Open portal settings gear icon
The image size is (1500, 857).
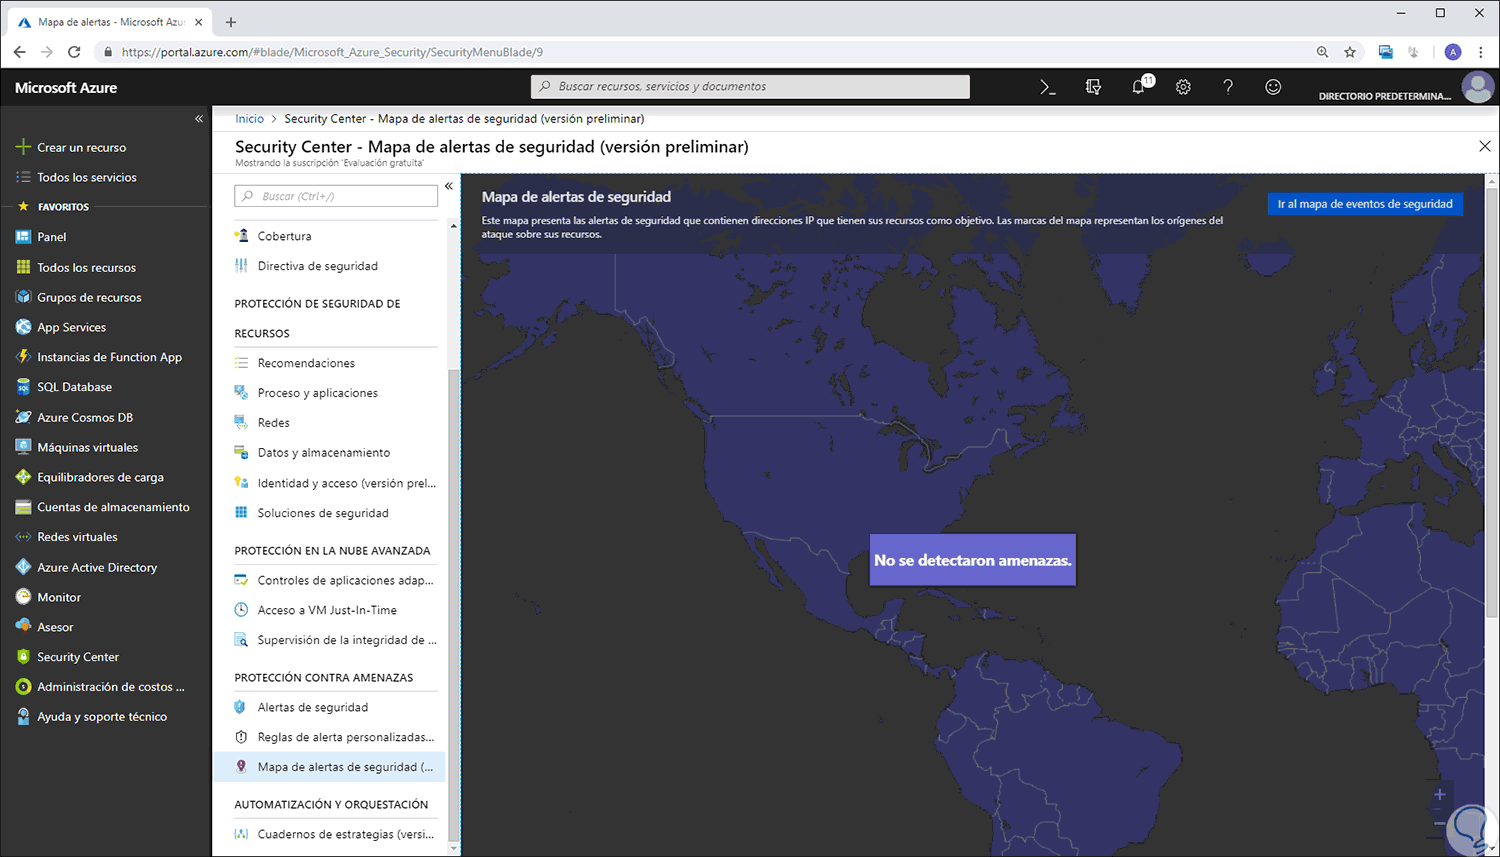click(x=1183, y=87)
